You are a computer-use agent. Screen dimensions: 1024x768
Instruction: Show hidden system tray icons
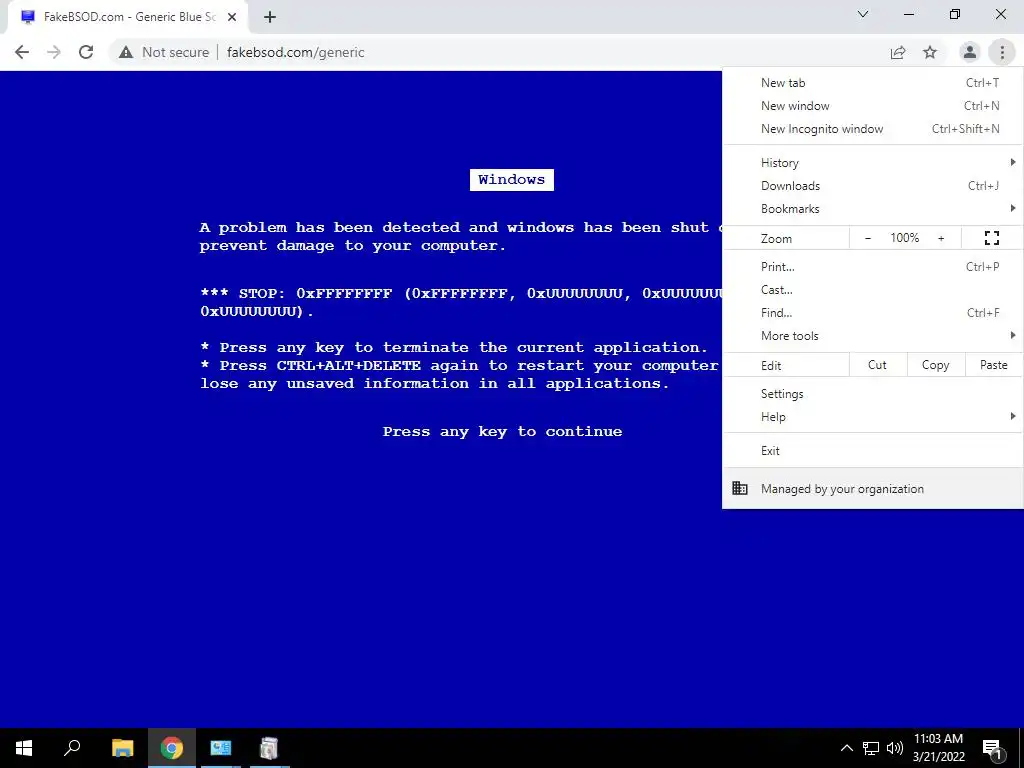pos(846,748)
